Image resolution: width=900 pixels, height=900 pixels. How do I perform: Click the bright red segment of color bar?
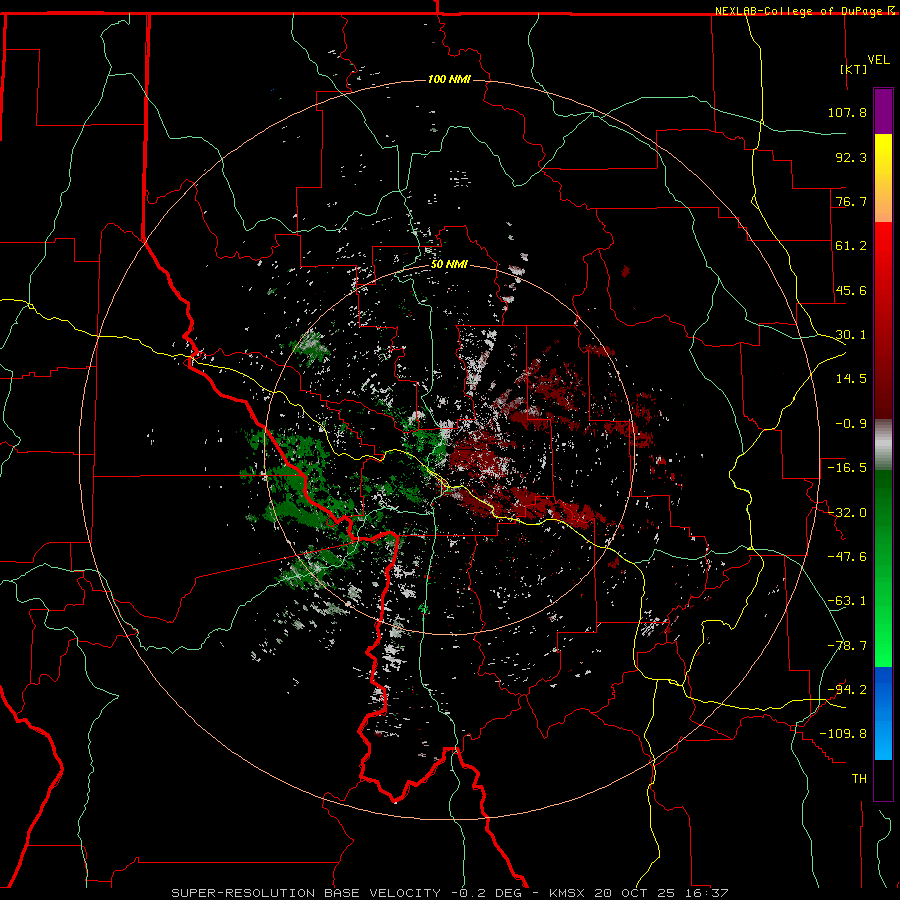[x=883, y=320]
